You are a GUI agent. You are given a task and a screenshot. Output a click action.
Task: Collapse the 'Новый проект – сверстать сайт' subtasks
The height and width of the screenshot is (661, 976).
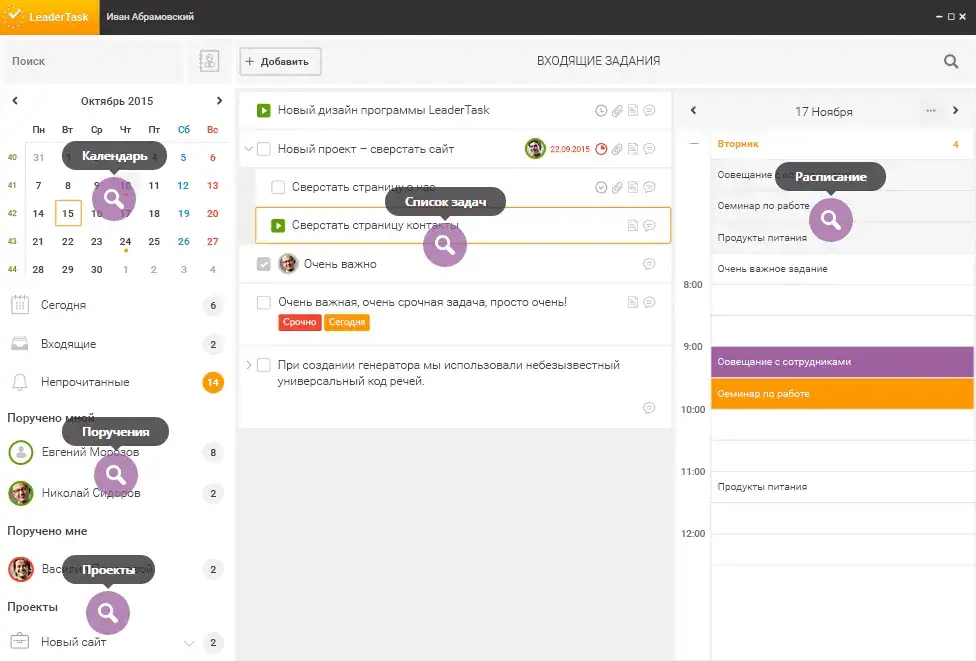[248, 149]
